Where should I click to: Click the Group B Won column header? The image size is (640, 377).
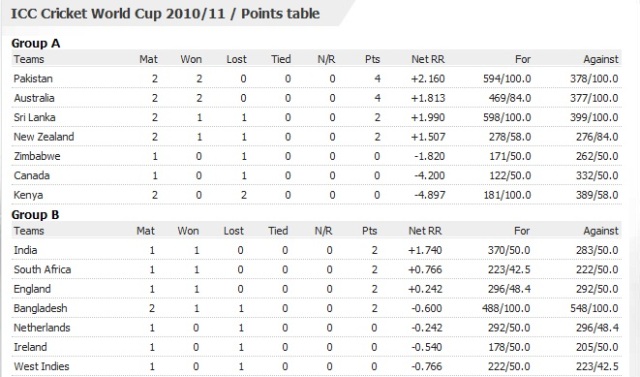(x=188, y=231)
